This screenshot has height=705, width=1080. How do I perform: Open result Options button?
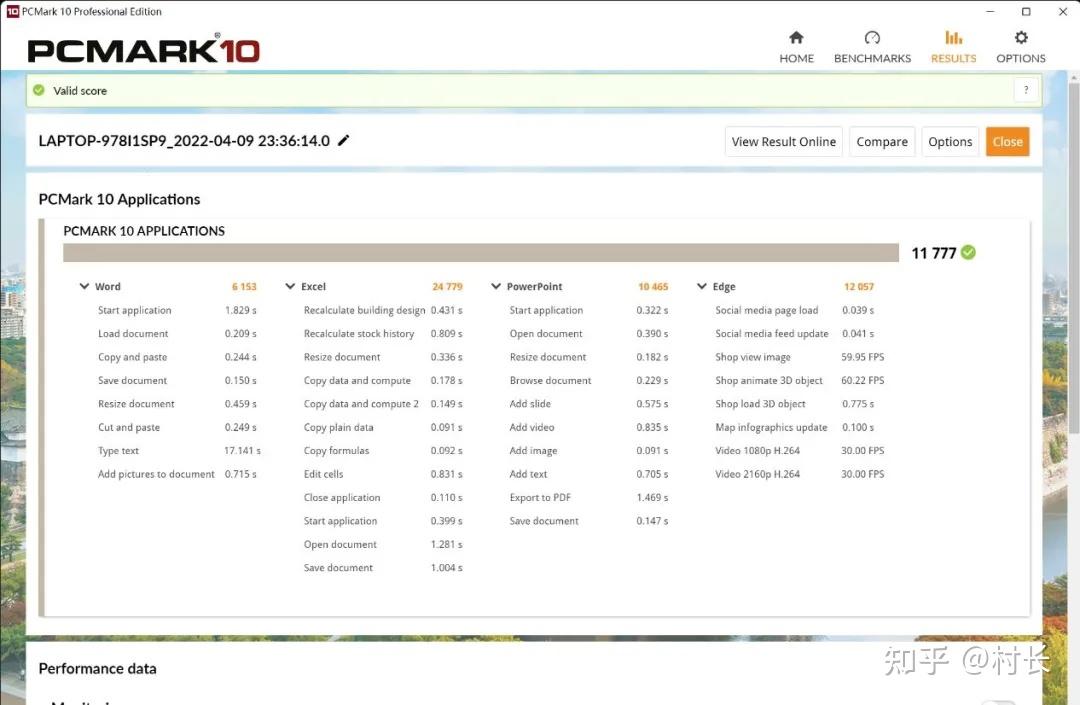coord(950,142)
